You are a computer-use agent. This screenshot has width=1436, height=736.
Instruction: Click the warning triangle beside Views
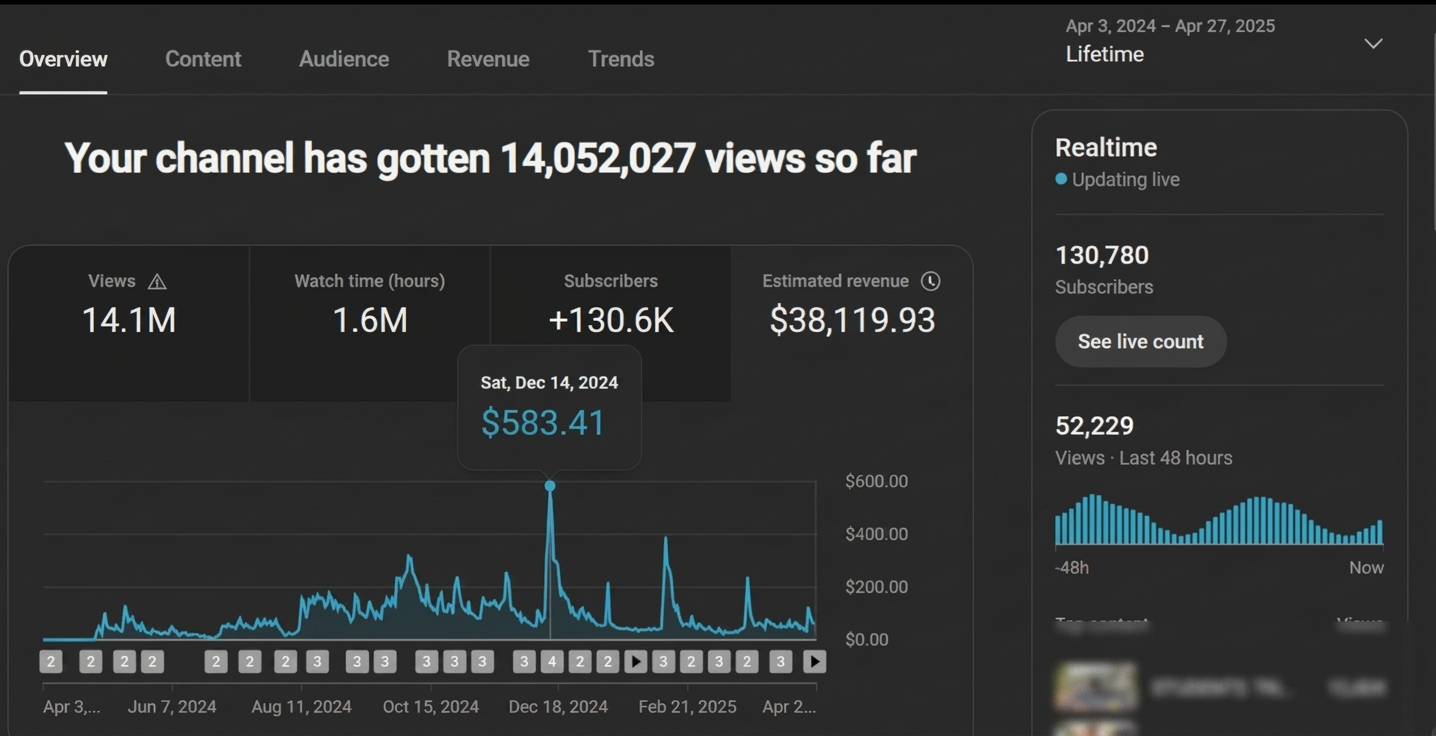(x=157, y=282)
